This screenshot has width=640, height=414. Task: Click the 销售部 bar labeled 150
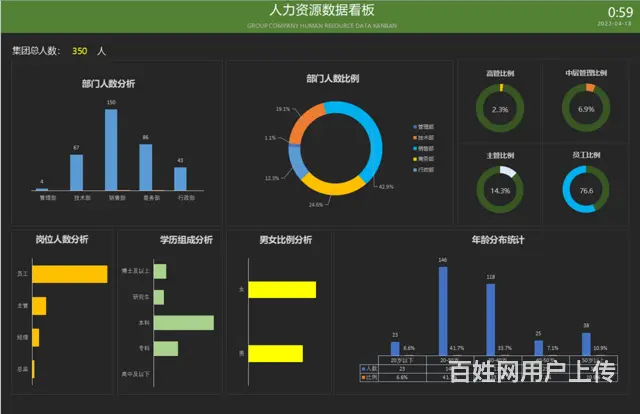(x=111, y=149)
